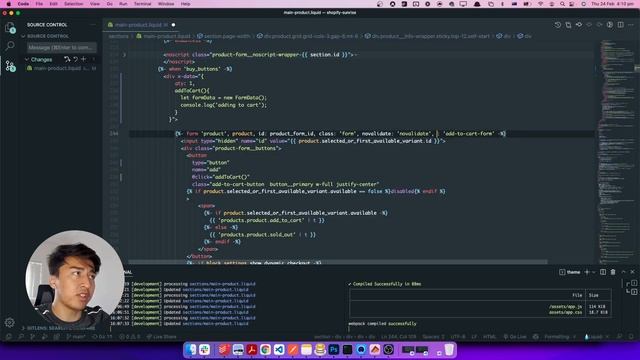Kill the terminal with trash icon
The height and width of the screenshot is (360, 640).
(x=613, y=272)
